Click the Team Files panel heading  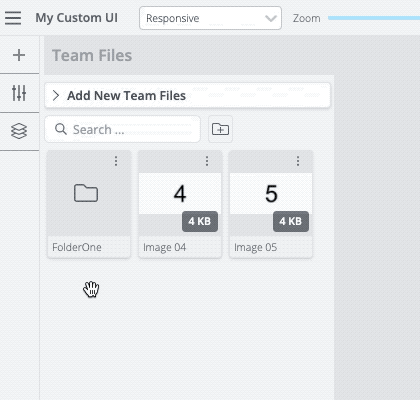[x=92, y=55]
